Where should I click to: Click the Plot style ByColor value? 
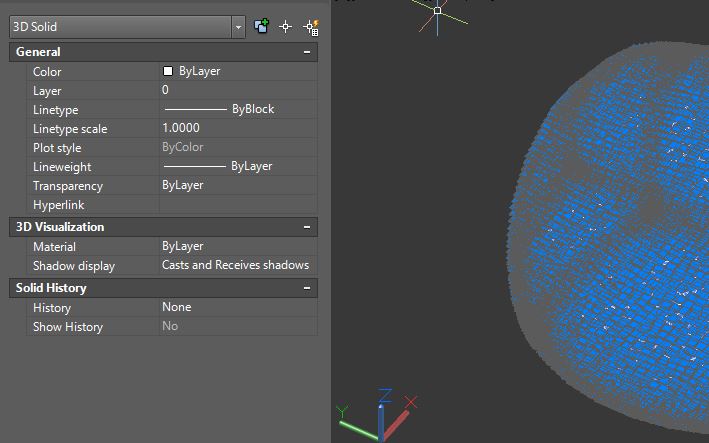tap(238, 147)
